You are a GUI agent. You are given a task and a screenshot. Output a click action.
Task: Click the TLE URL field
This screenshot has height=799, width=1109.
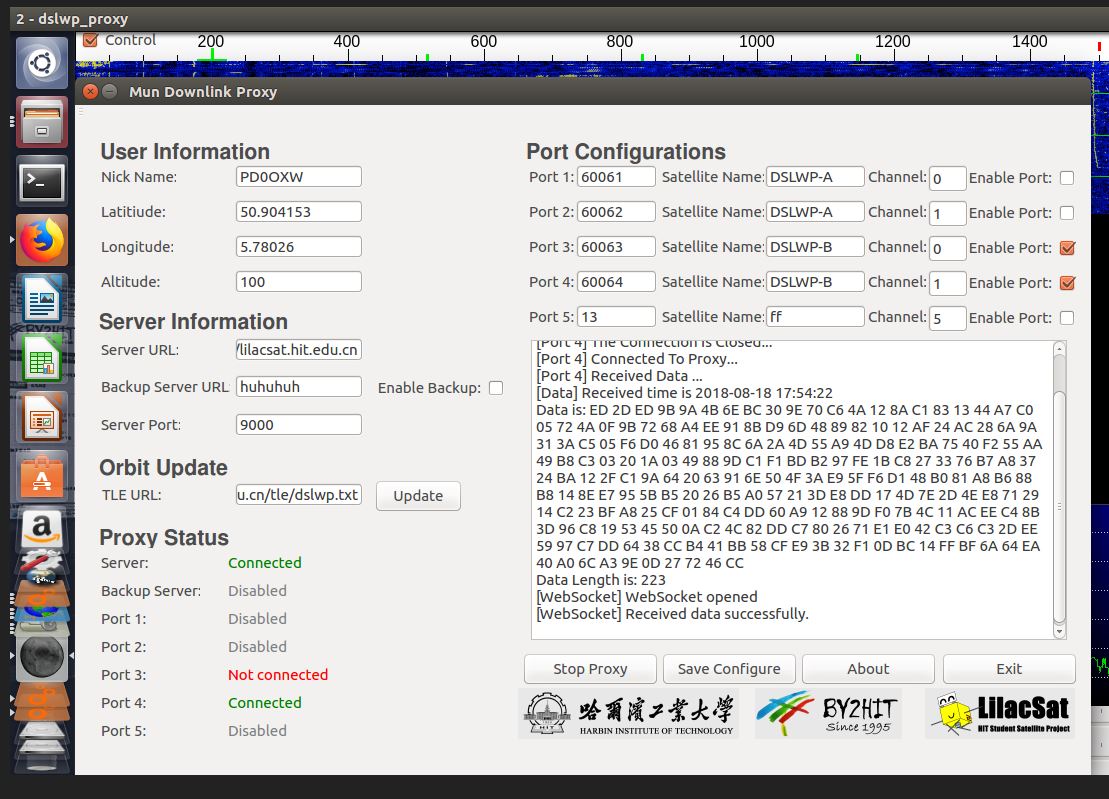[298, 495]
